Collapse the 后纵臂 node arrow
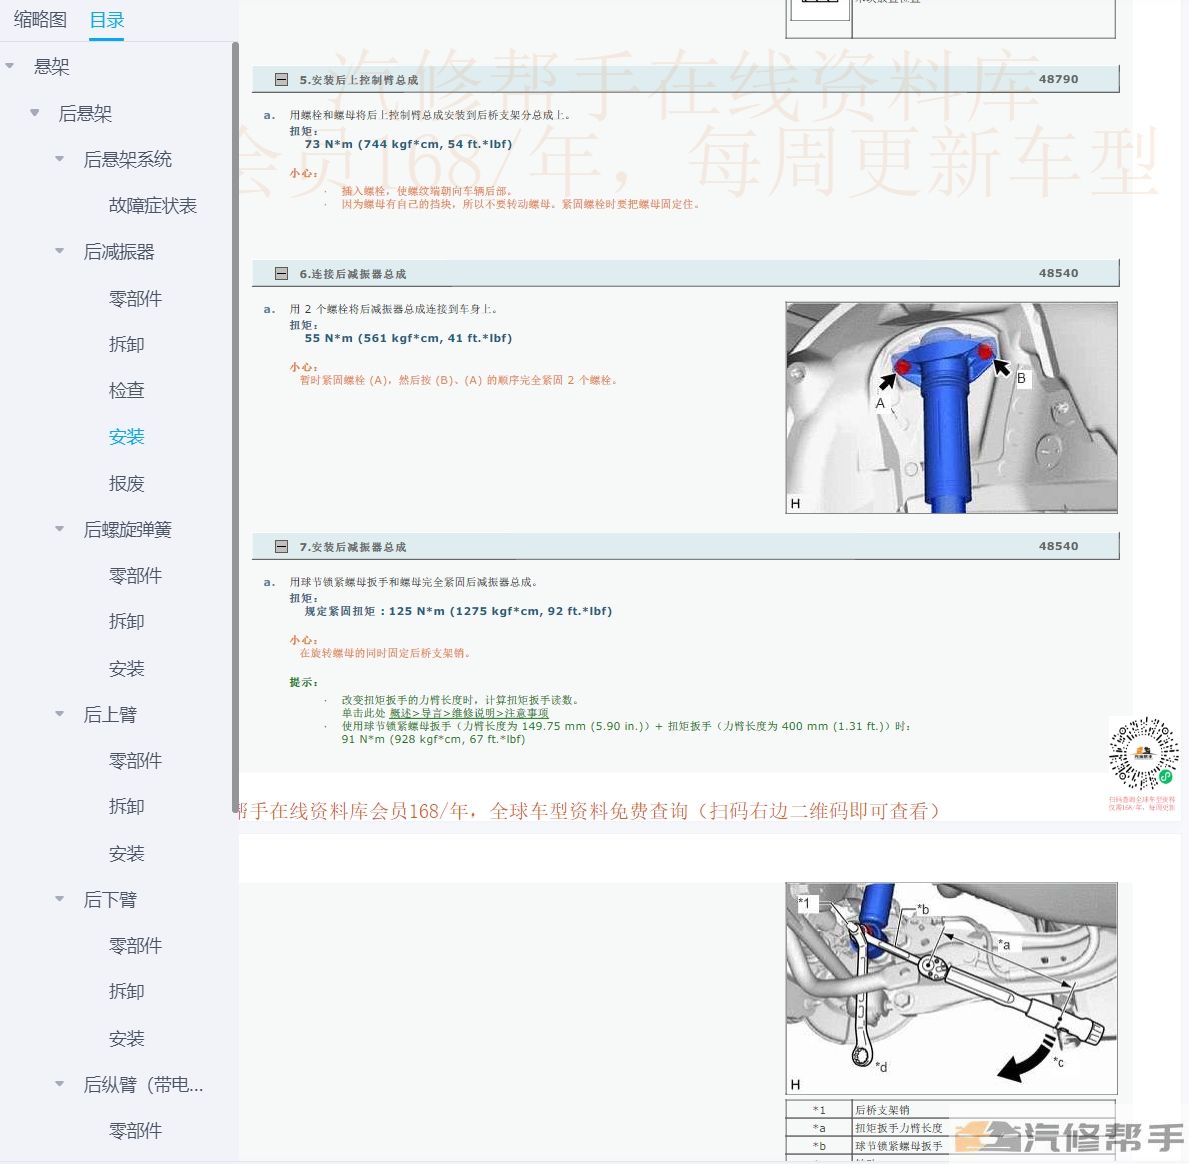Screen dimensions: 1189x1164 pyautogui.click(x=60, y=1084)
